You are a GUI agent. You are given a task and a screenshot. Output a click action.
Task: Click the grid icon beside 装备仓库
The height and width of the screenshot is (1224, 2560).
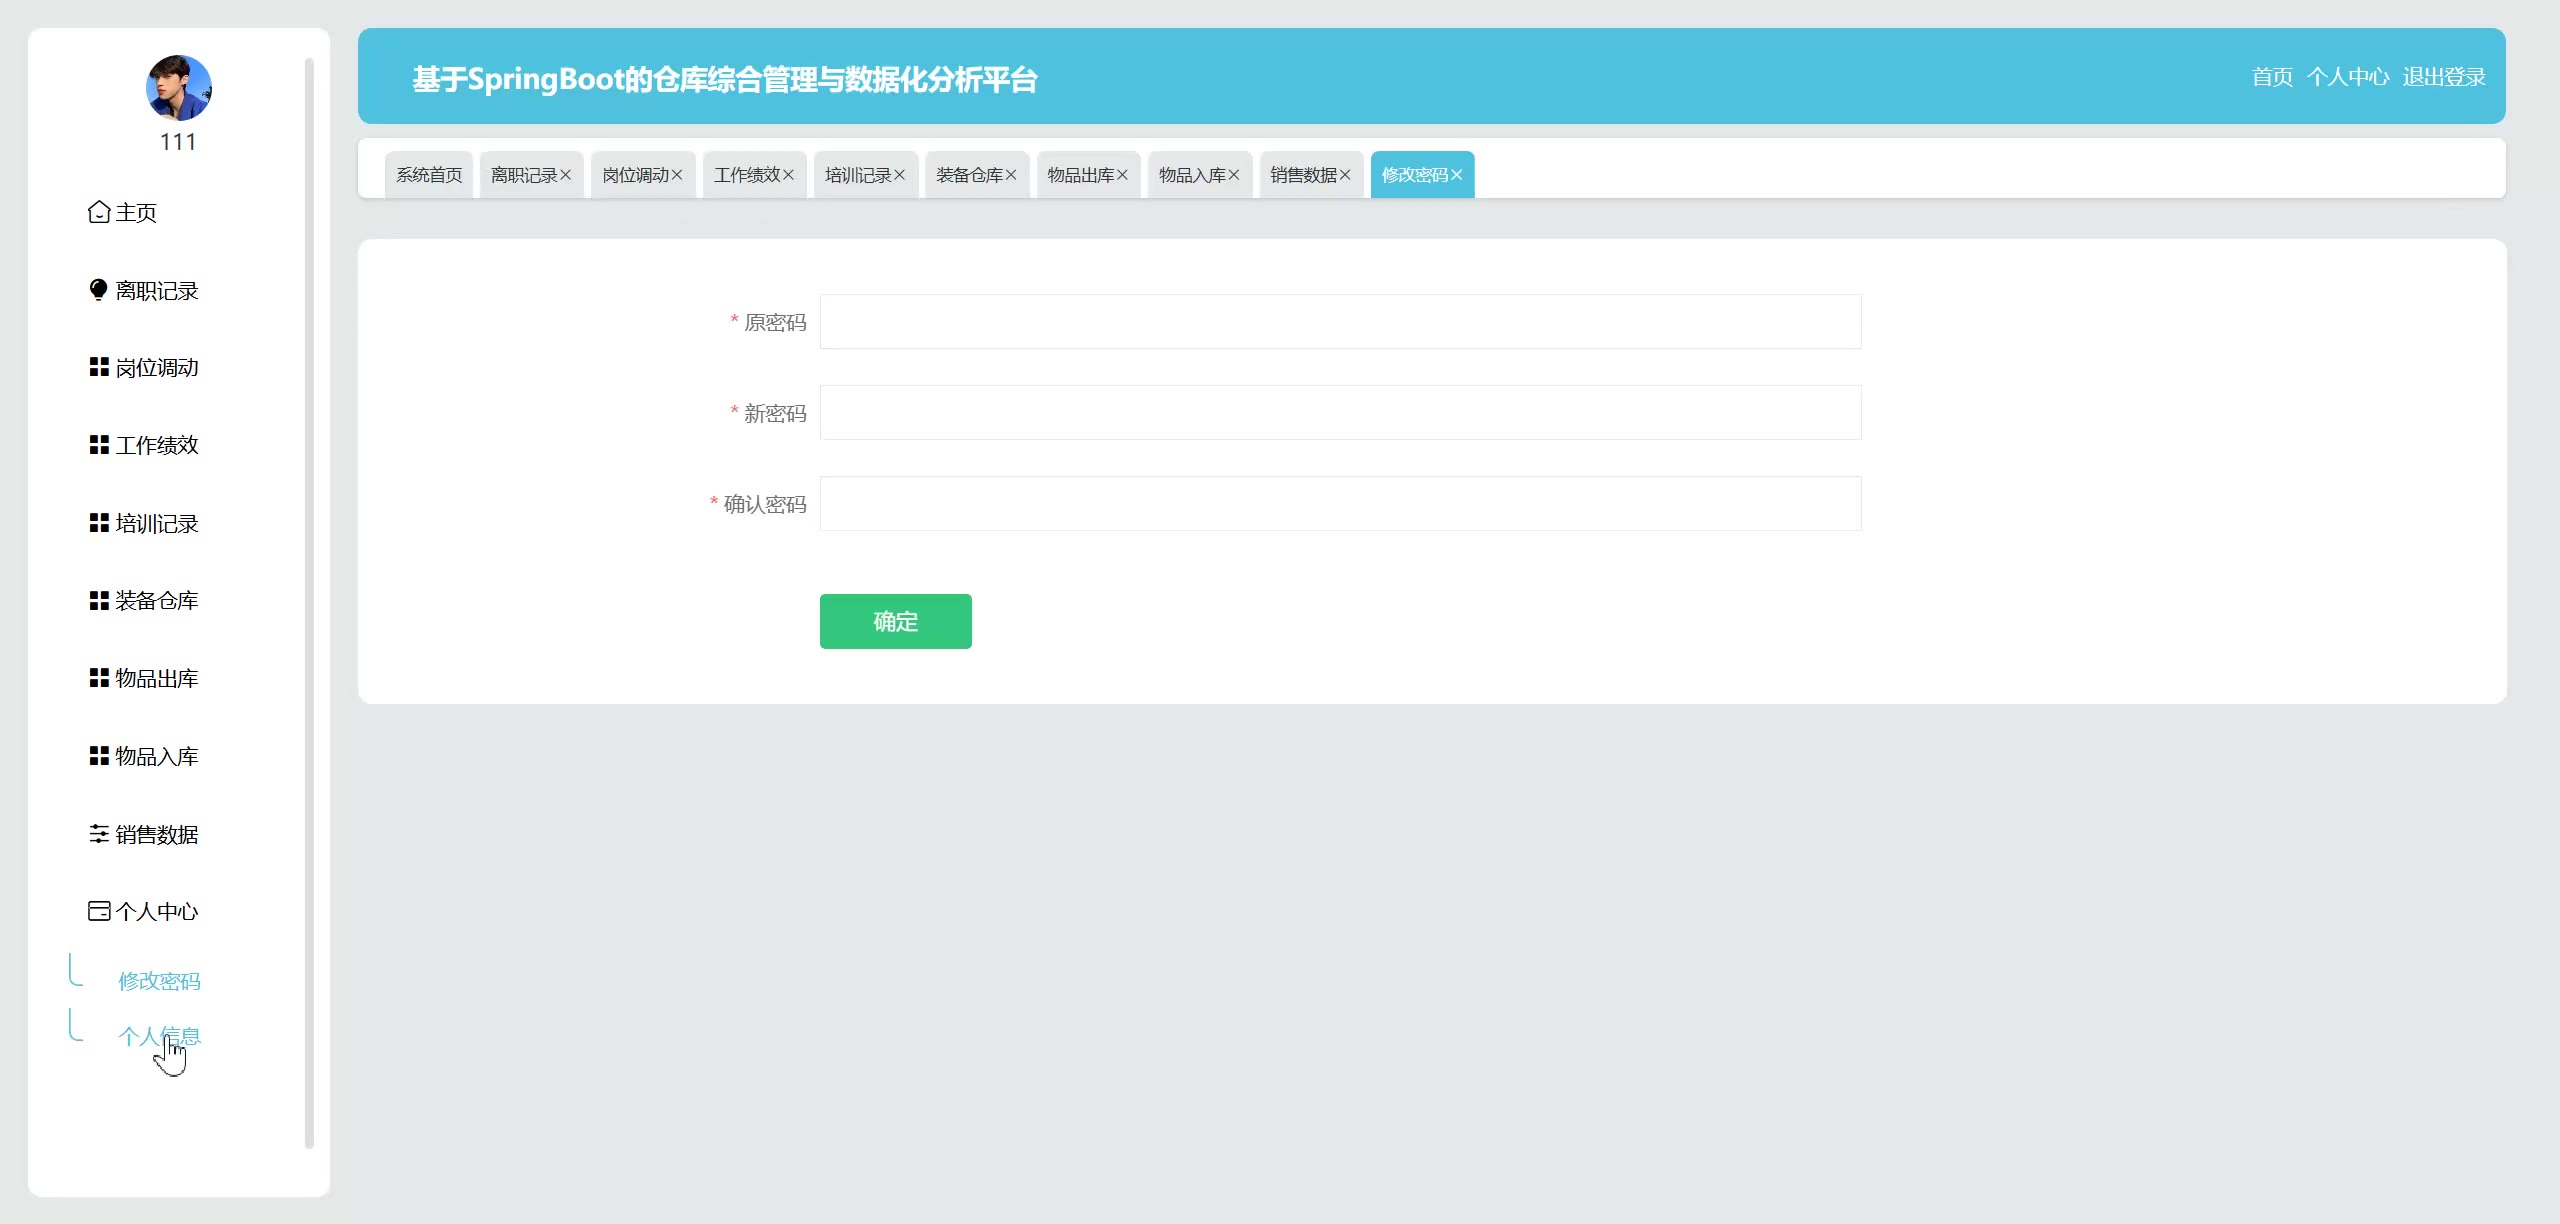pos(99,600)
